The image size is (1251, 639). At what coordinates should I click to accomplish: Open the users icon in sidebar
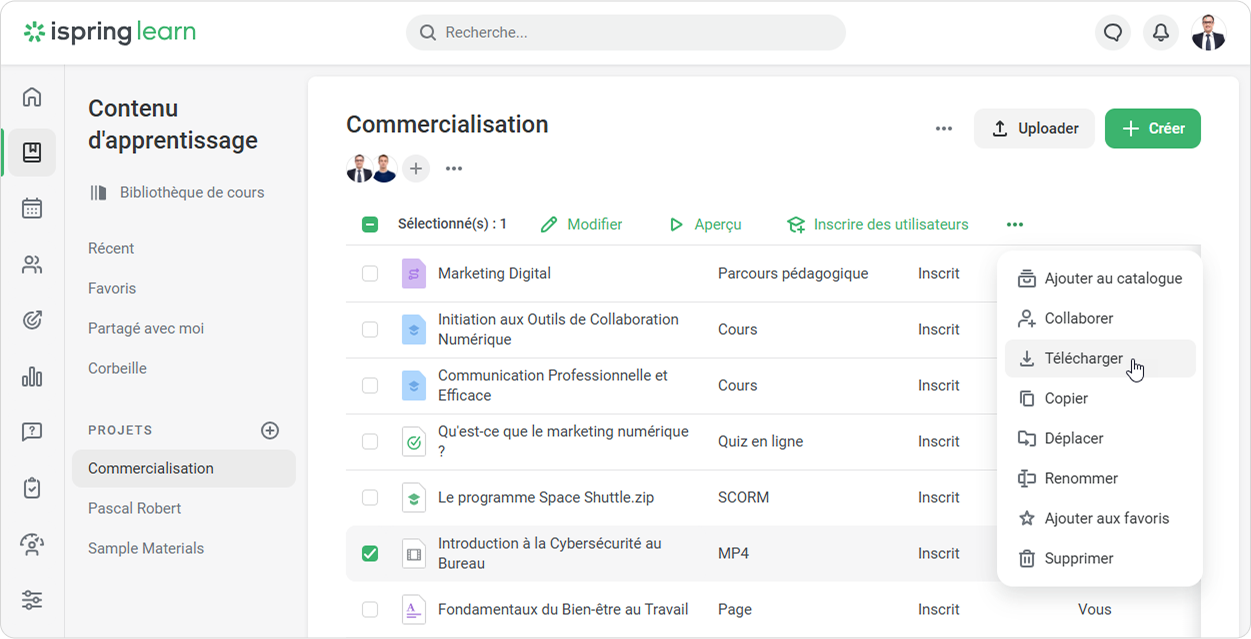32,265
